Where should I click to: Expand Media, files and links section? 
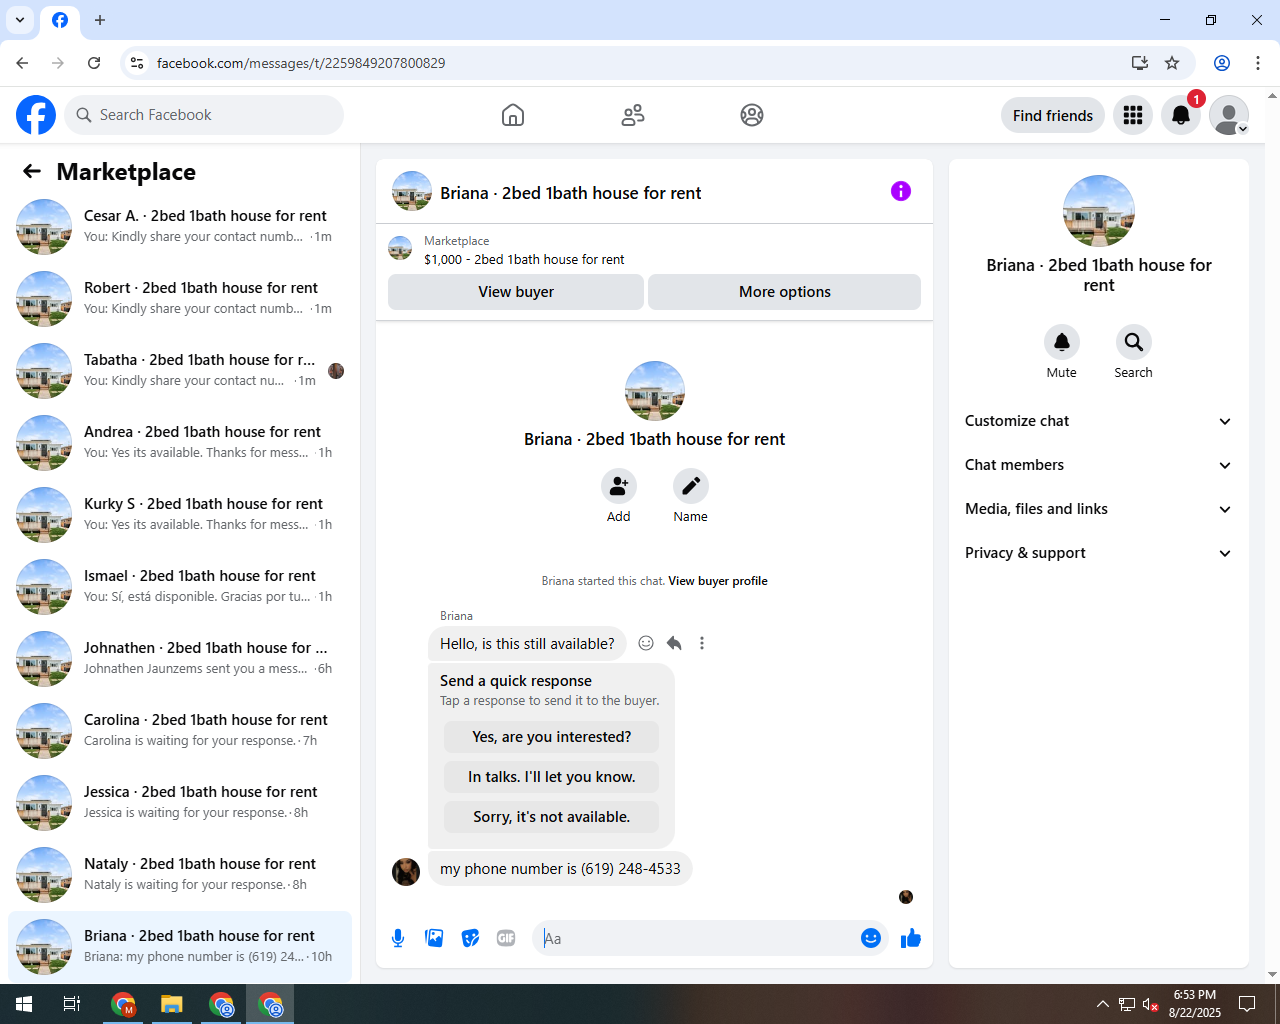(x=1098, y=509)
